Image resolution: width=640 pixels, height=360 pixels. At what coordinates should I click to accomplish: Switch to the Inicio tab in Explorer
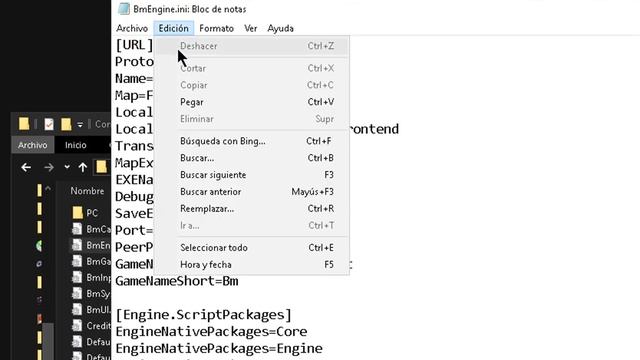tap(76, 145)
